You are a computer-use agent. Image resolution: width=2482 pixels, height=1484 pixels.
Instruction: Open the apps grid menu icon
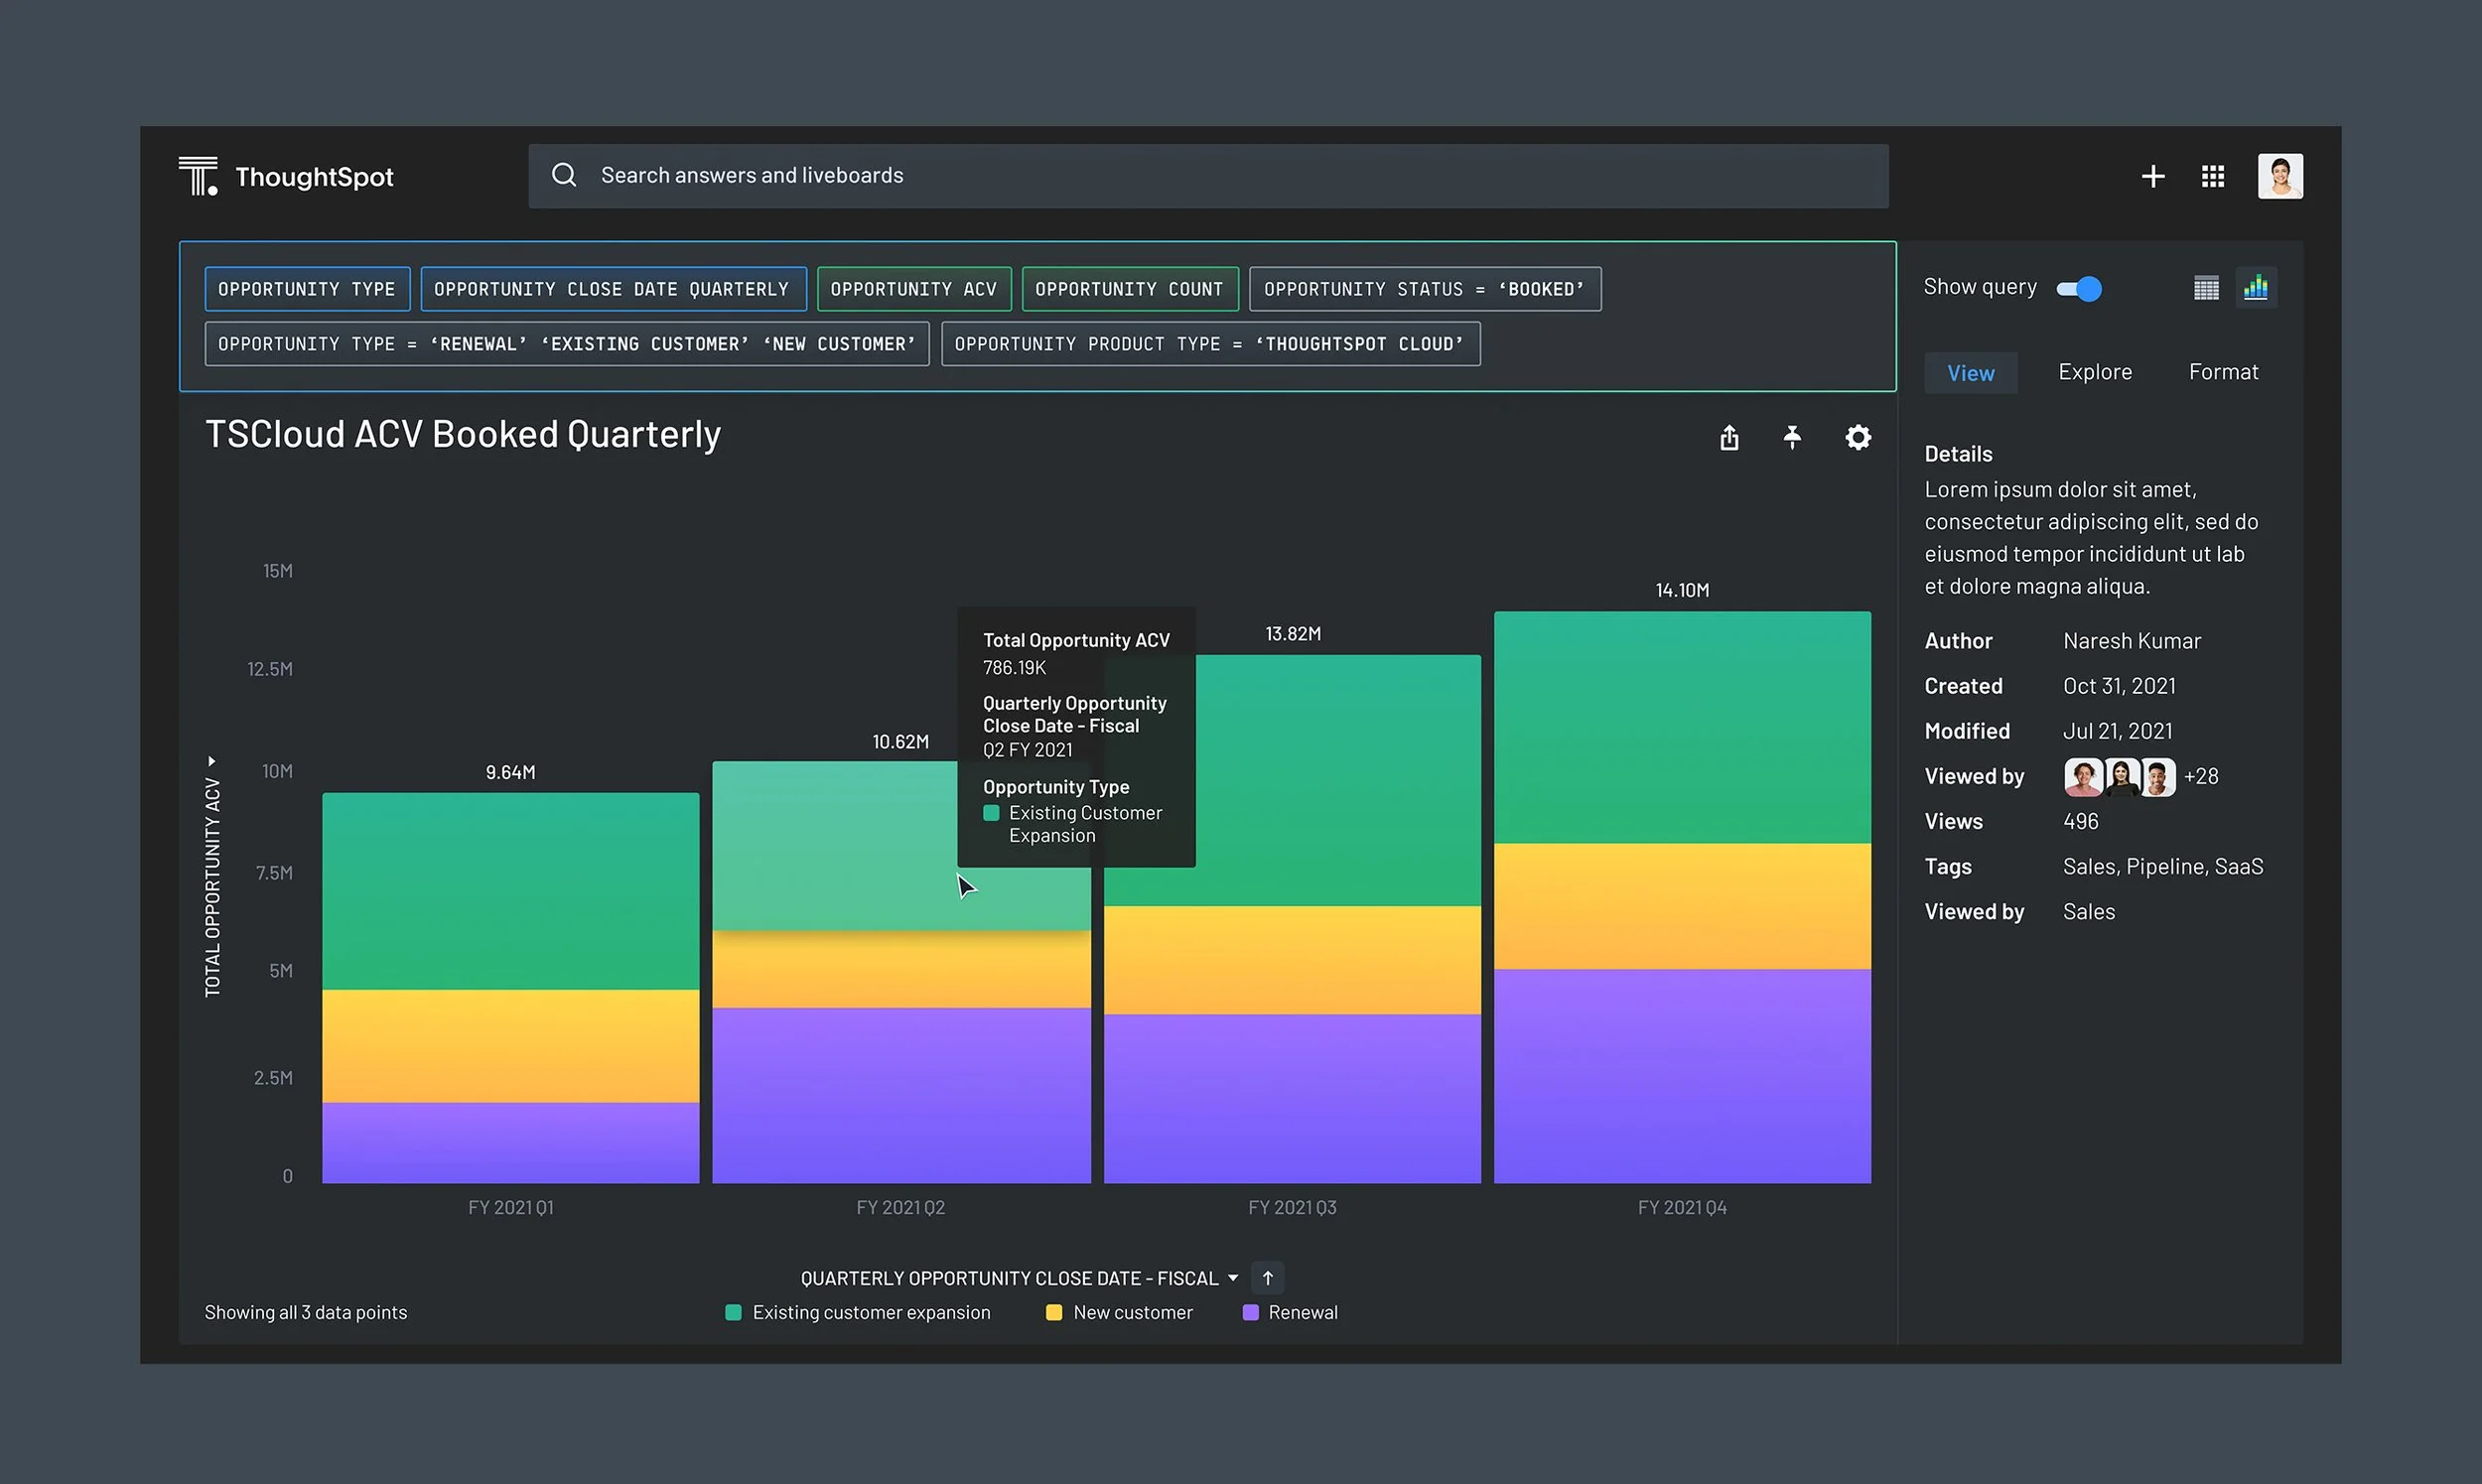click(x=2213, y=176)
